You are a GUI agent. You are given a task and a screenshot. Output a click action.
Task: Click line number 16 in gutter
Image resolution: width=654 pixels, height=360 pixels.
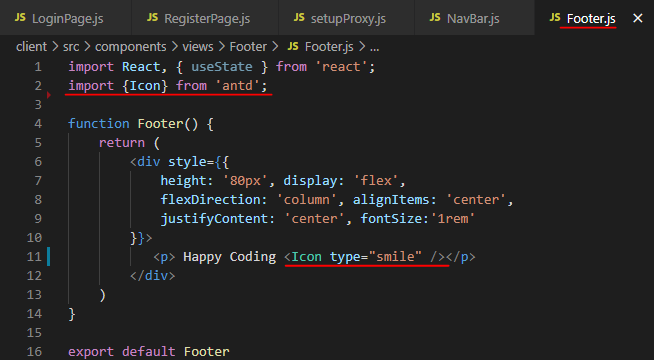[x=34, y=351]
